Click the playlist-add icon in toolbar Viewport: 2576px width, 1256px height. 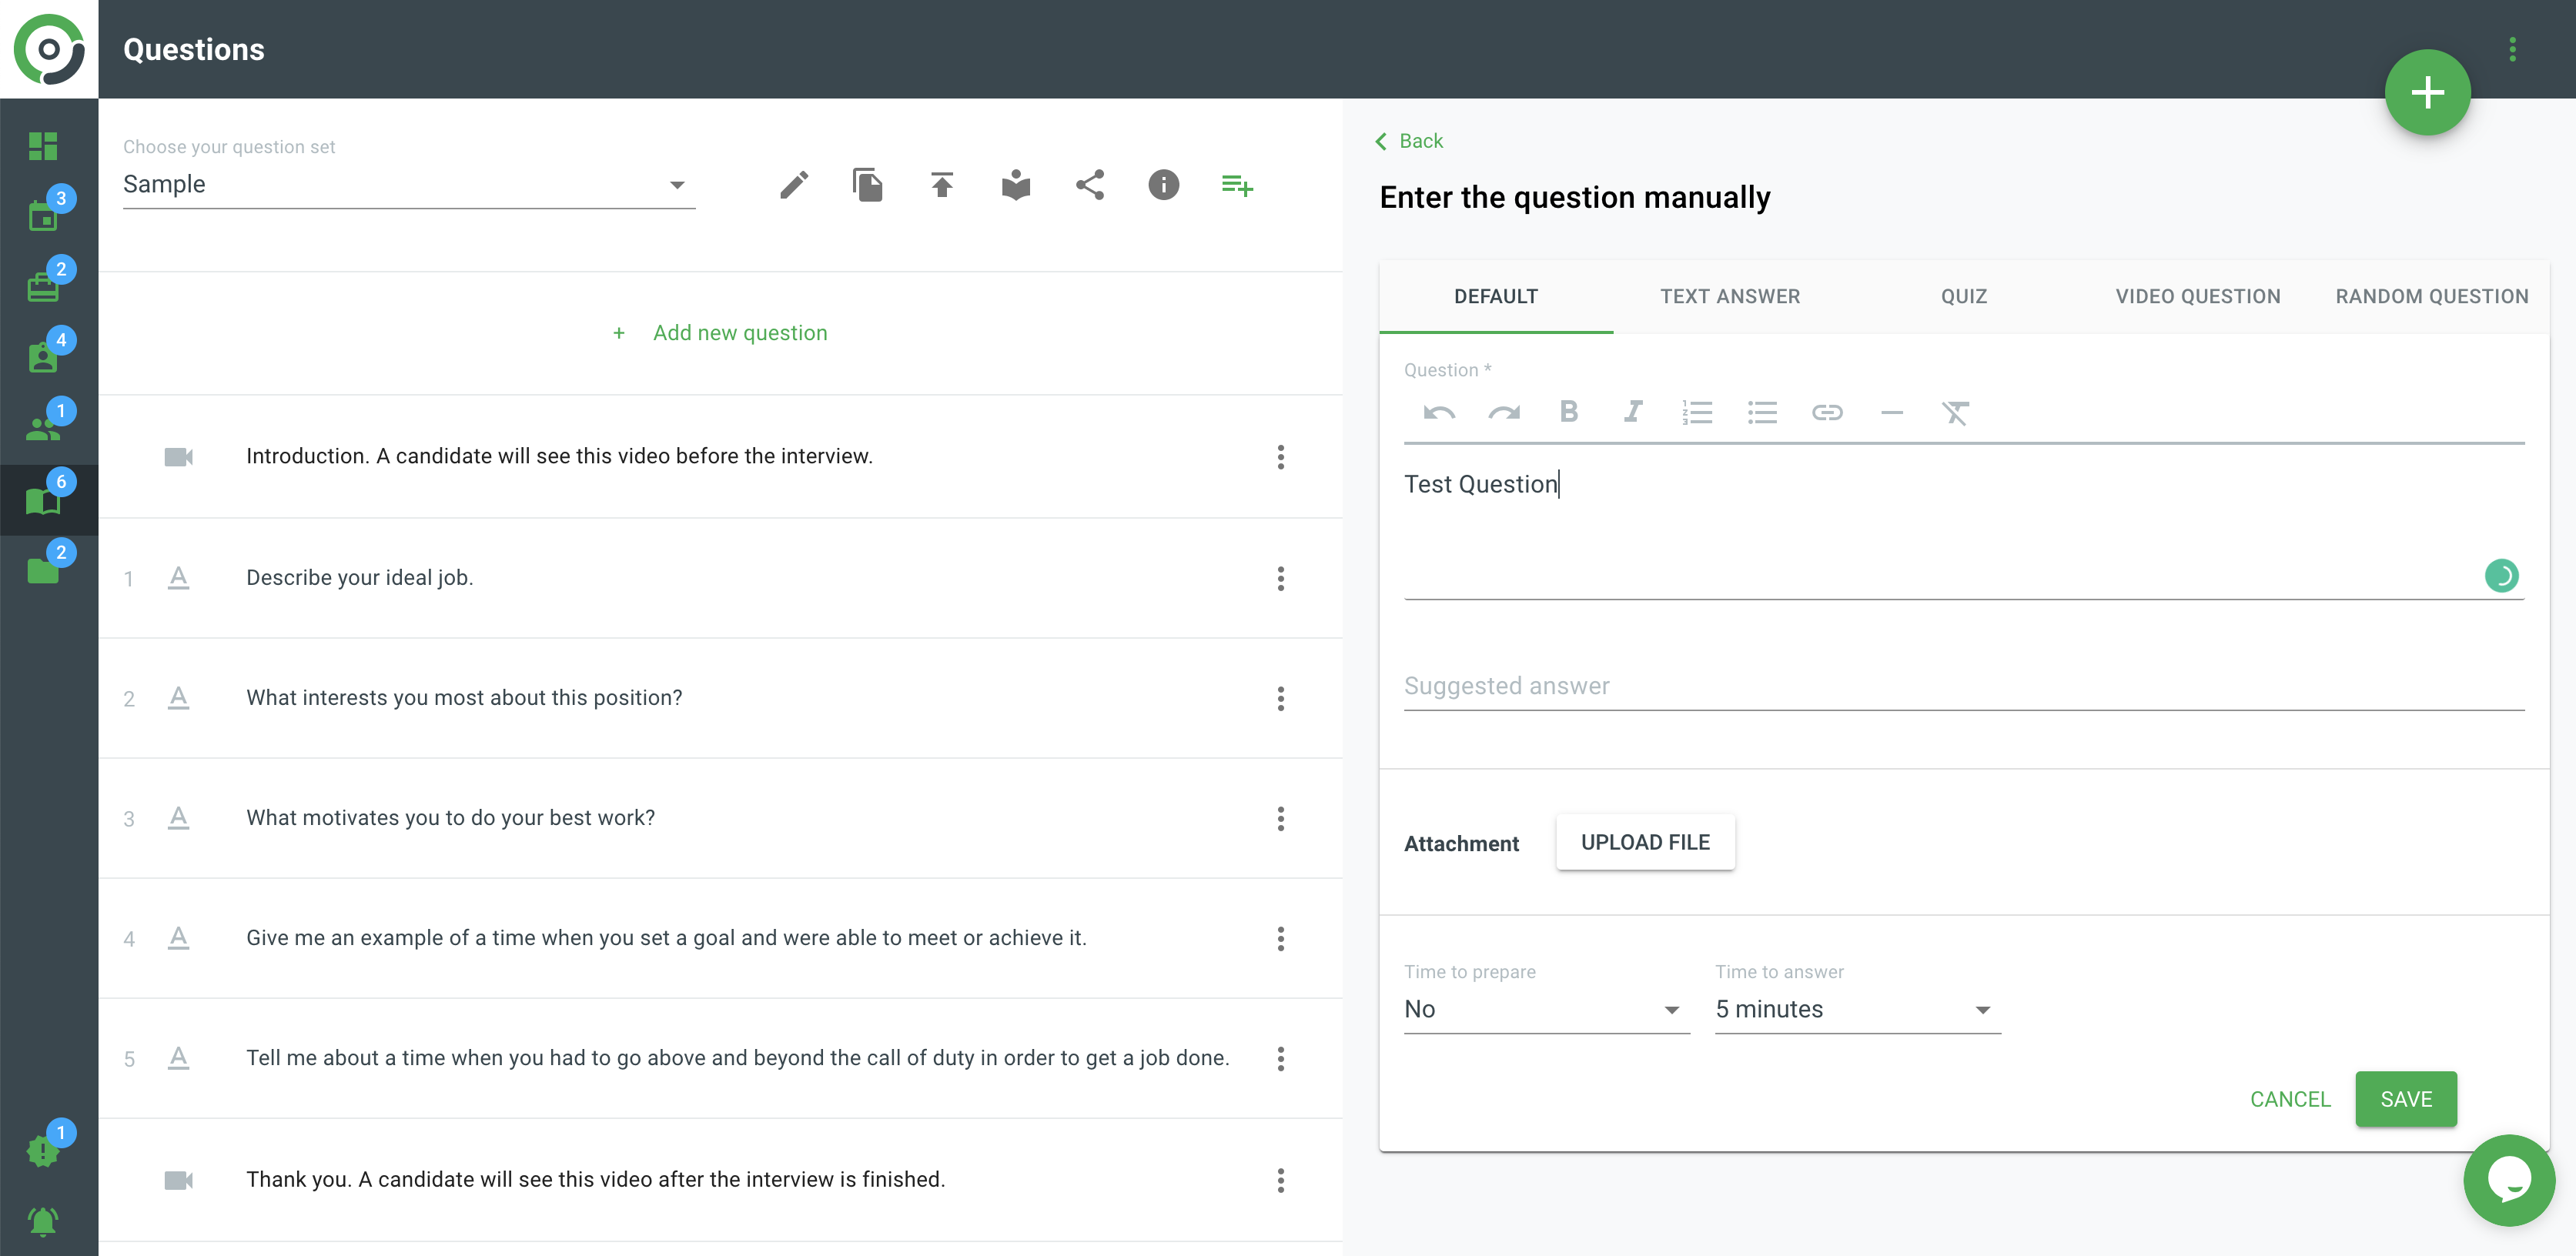[x=1237, y=185]
